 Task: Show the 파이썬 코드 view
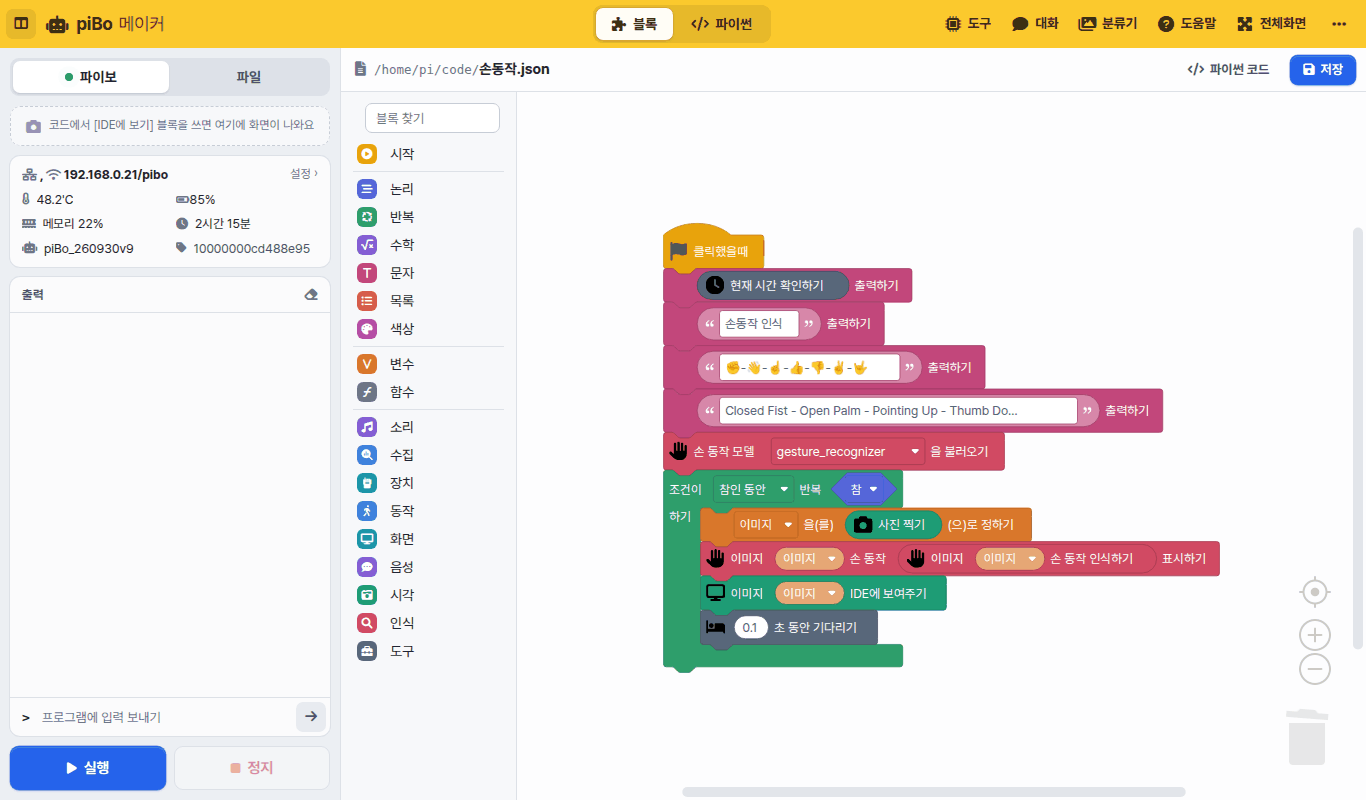click(x=1228, y=70)
